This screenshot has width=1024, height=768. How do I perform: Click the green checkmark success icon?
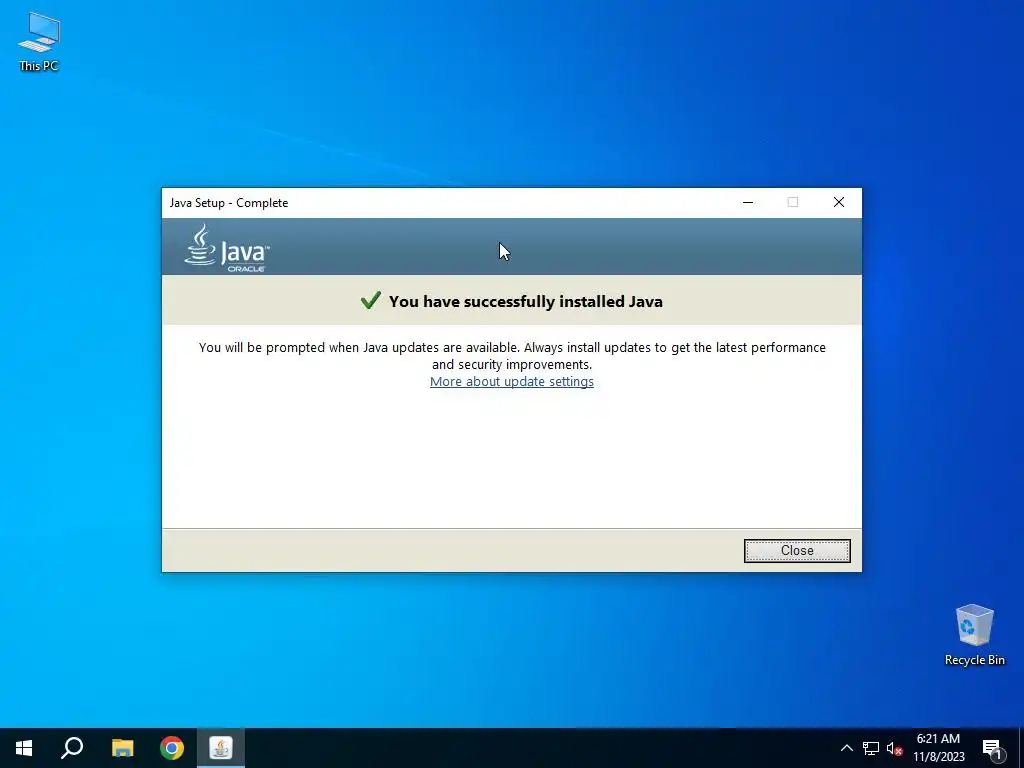pos(370,300)
